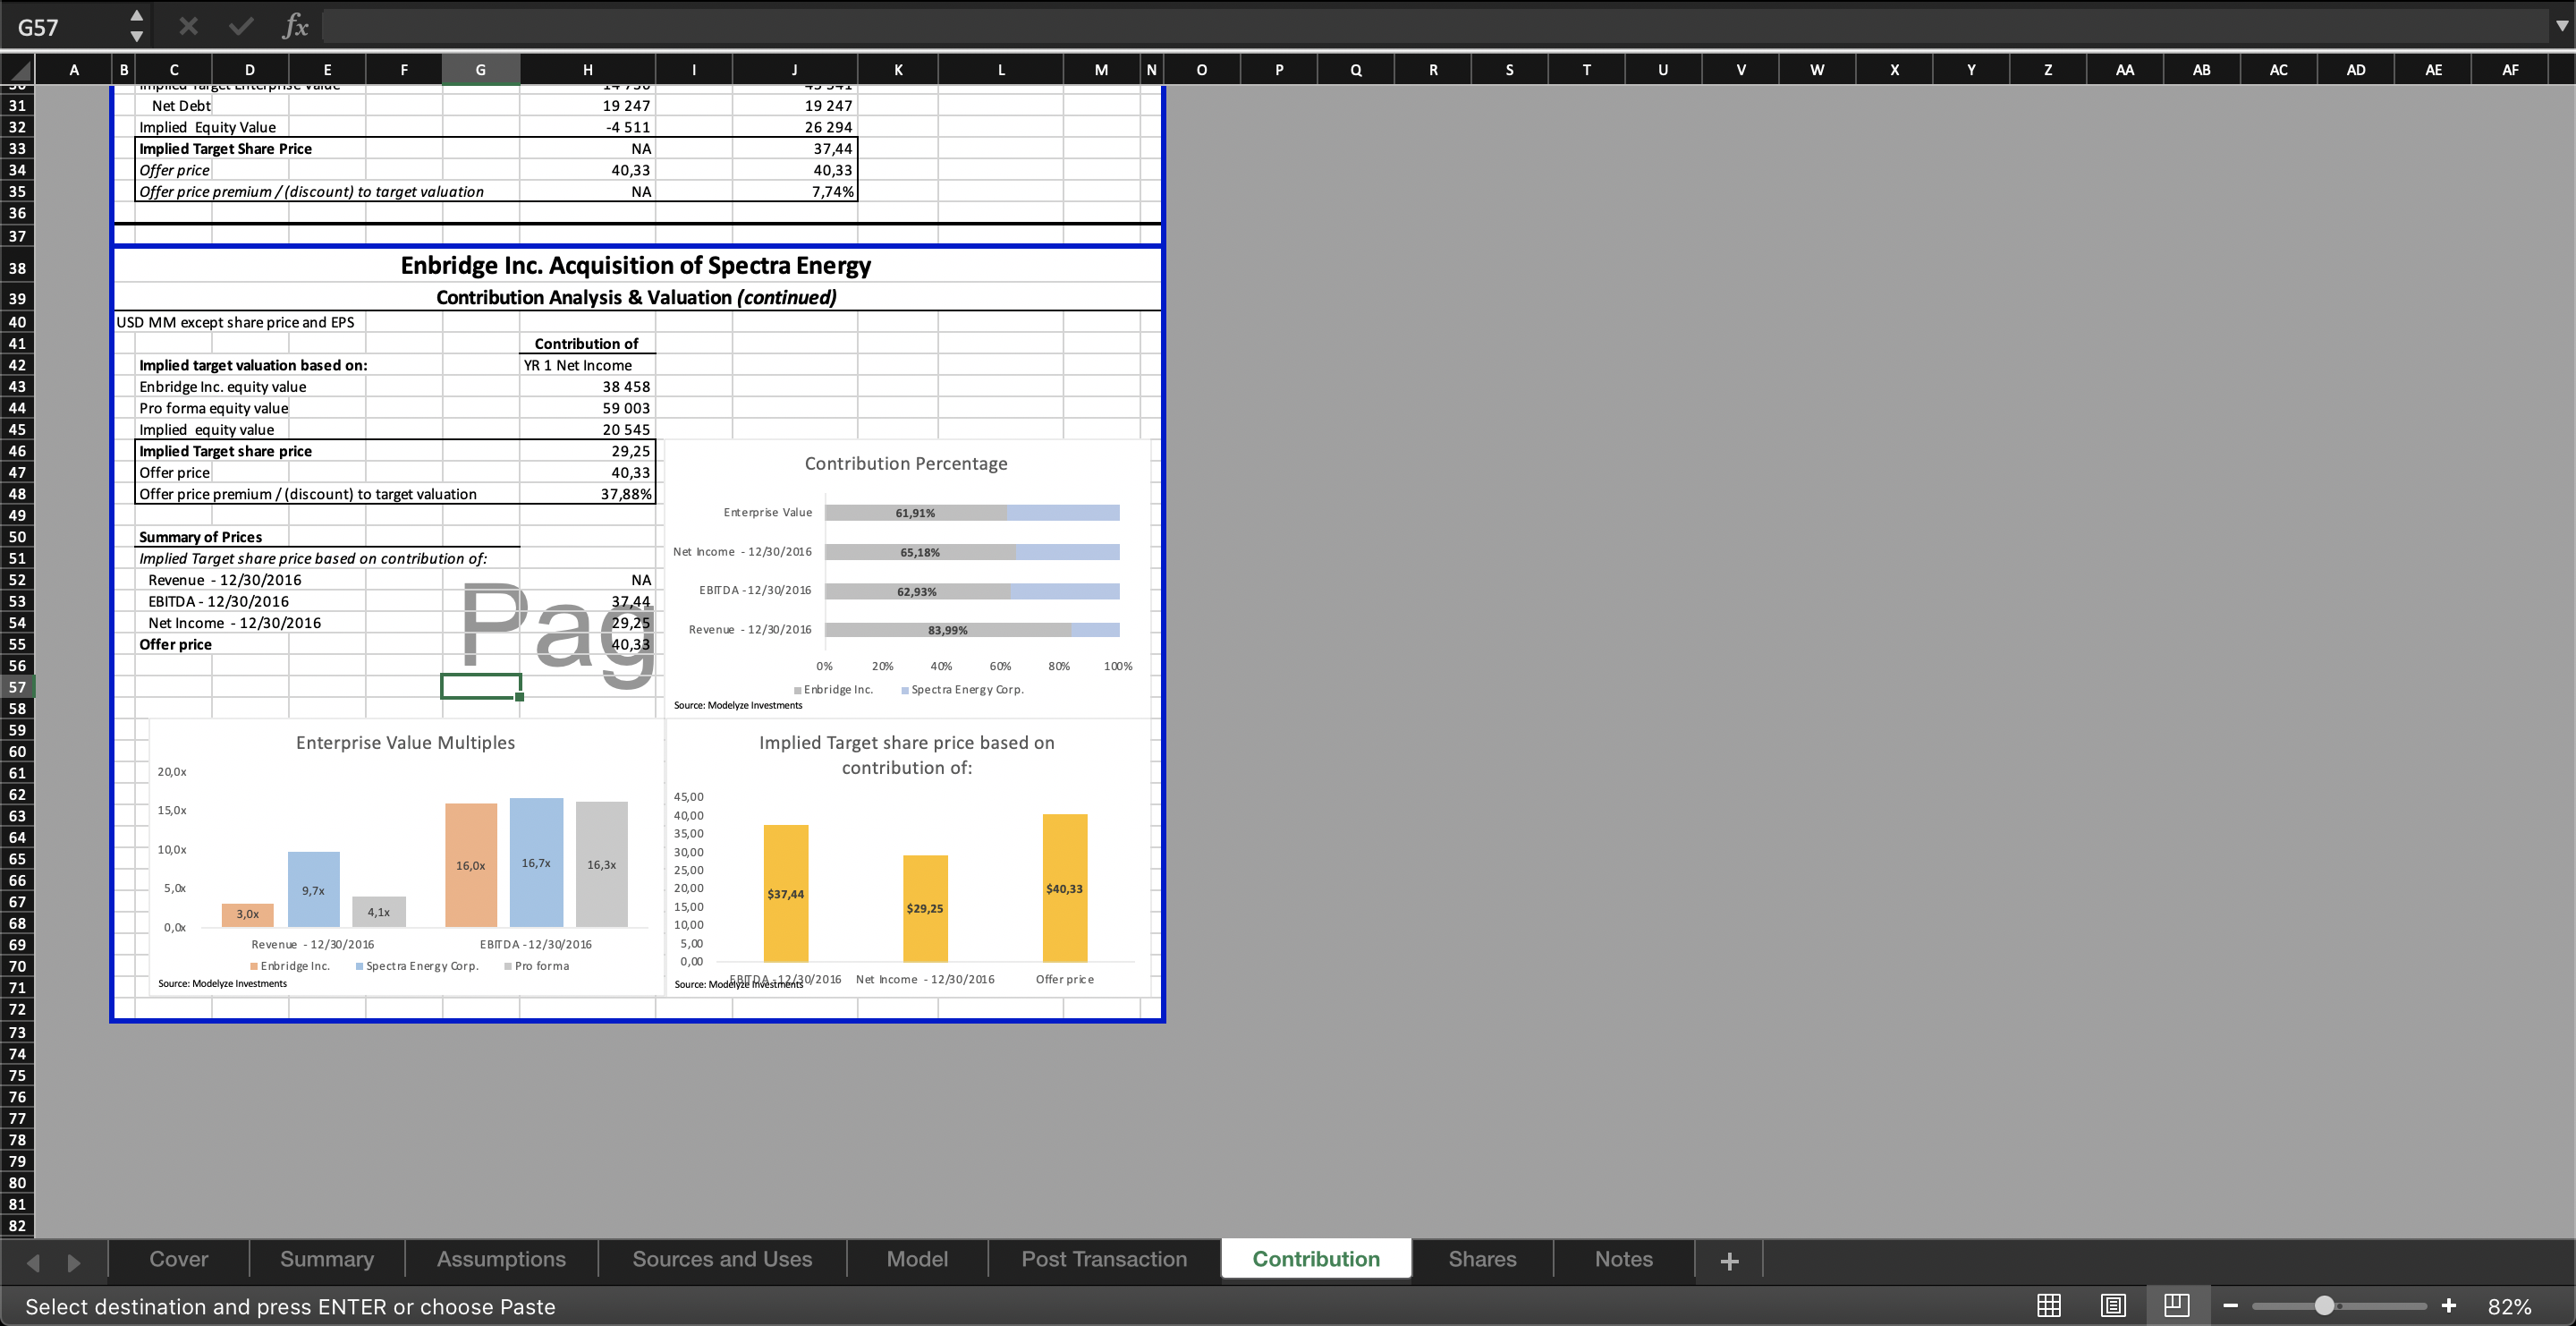2576x1326 pixels.
Task: Click the 83,99% Revenue bar segment
Action: point(947,630)
